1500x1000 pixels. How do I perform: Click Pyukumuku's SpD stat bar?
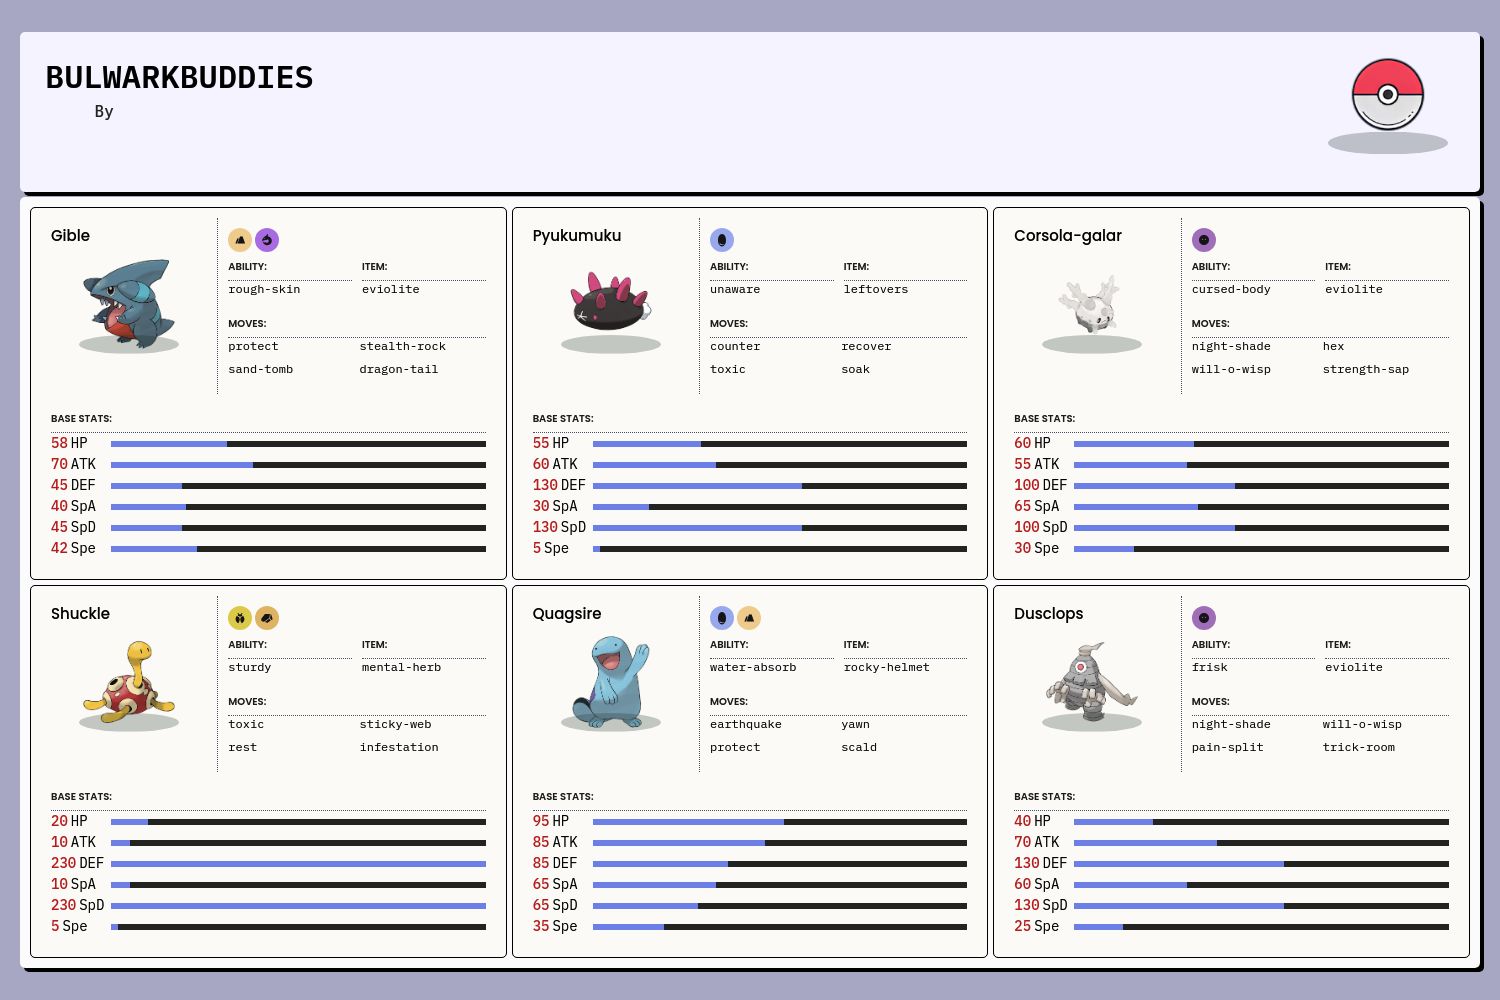coord(779,528)
